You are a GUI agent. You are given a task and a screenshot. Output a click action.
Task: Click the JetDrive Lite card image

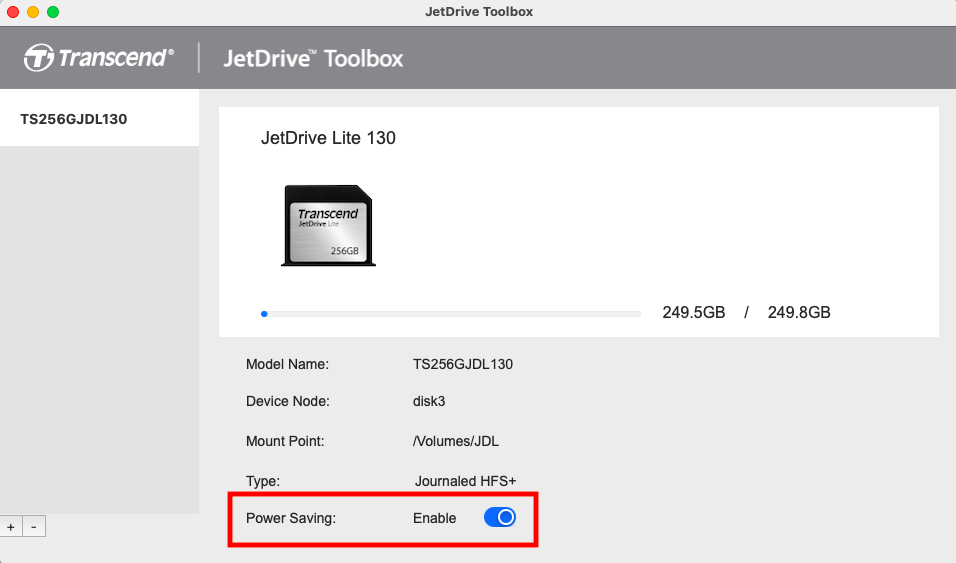[x=328, y=225]
